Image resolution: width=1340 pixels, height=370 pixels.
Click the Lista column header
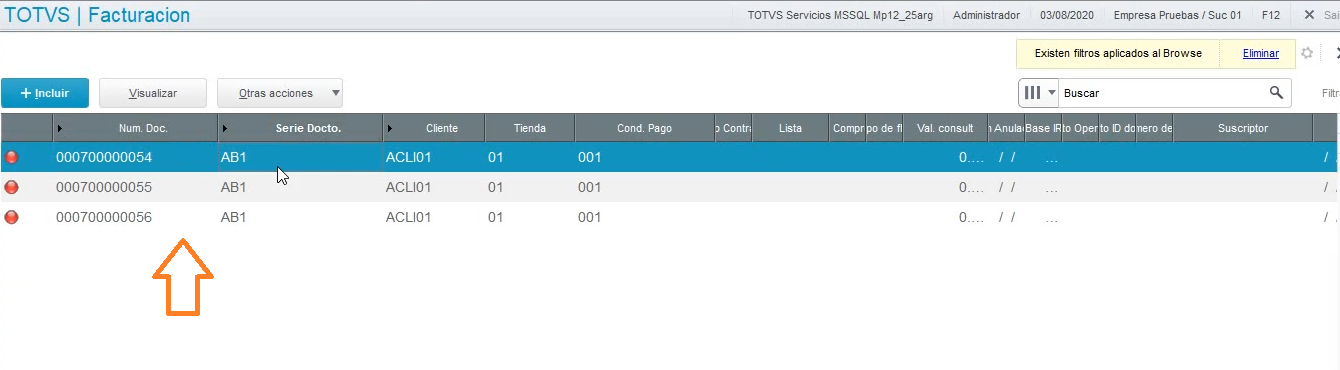pyautogui.click(x=790, y=128)
